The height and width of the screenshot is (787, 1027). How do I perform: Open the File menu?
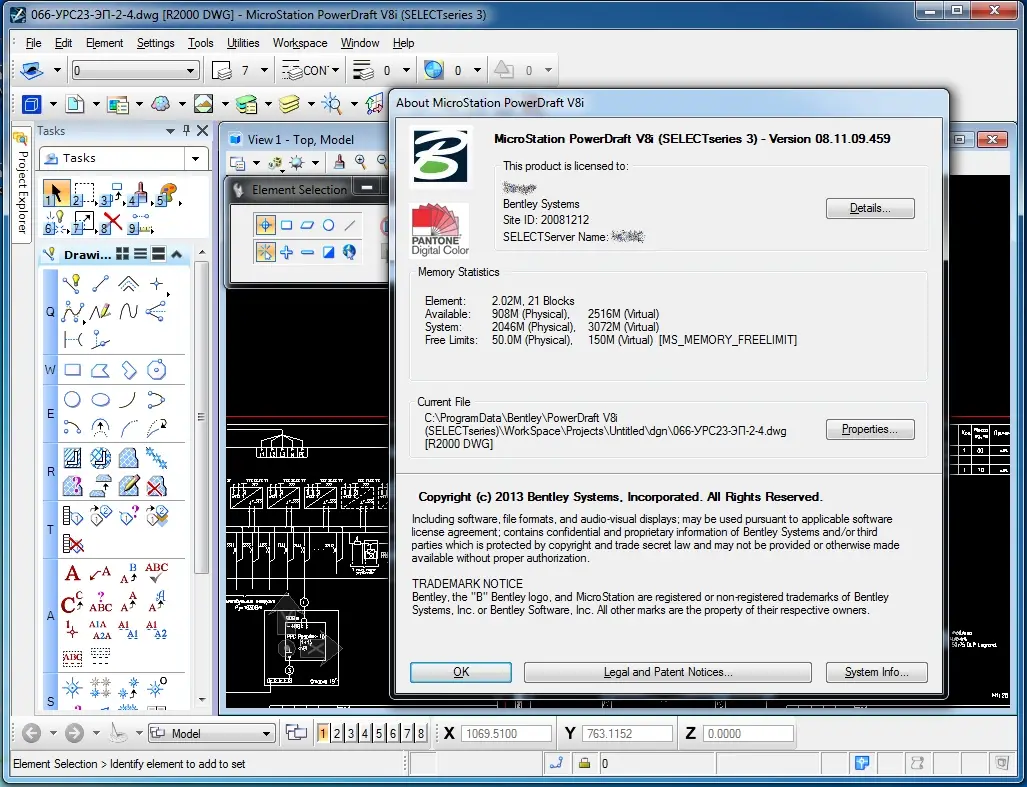(x=33, y=43)
